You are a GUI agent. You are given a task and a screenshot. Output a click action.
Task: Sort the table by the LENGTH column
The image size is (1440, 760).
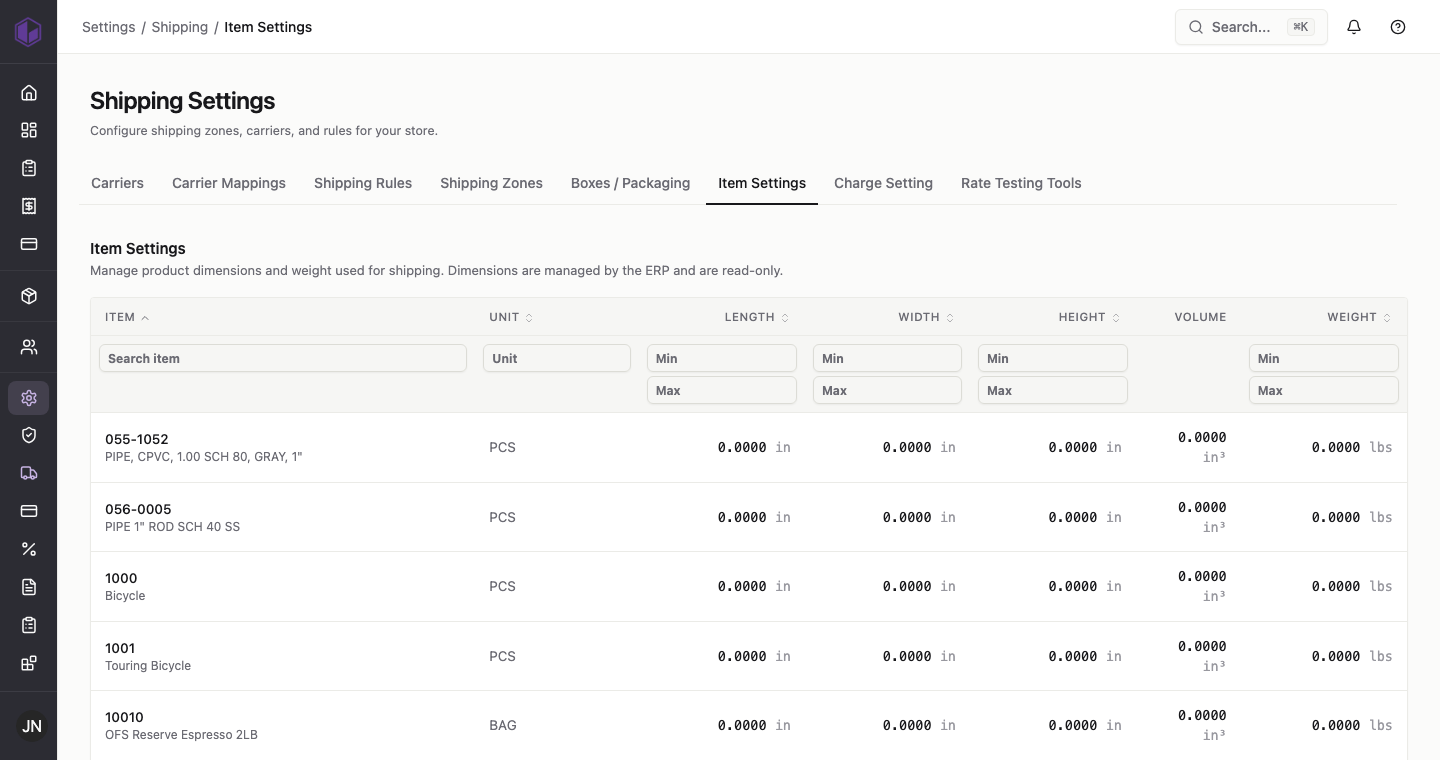pyautogui.click(x=757, y=317)
